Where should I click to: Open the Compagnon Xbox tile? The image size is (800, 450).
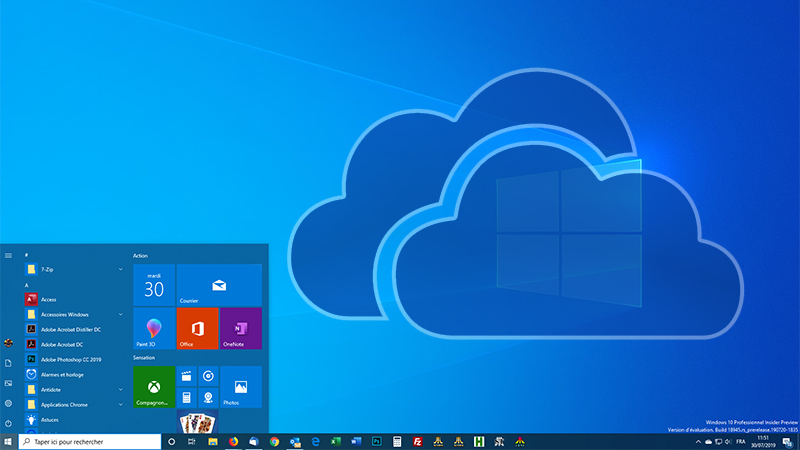(154, 387)
